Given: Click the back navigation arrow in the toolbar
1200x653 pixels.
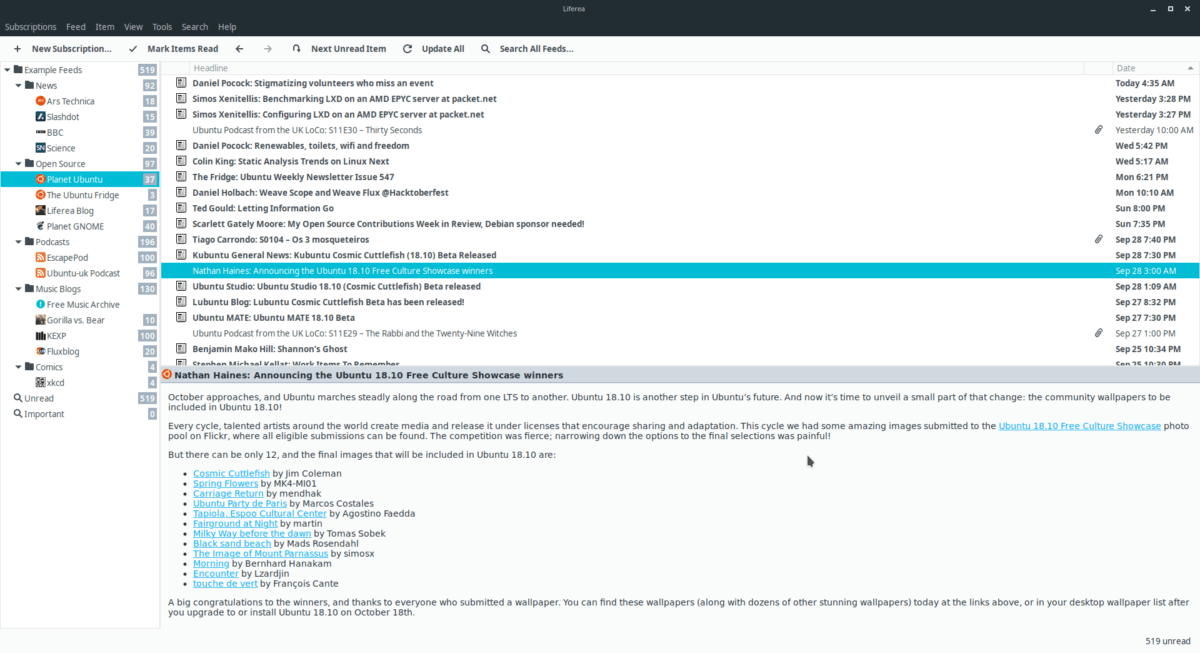Looking at the screenshot, I should (239, 48).
